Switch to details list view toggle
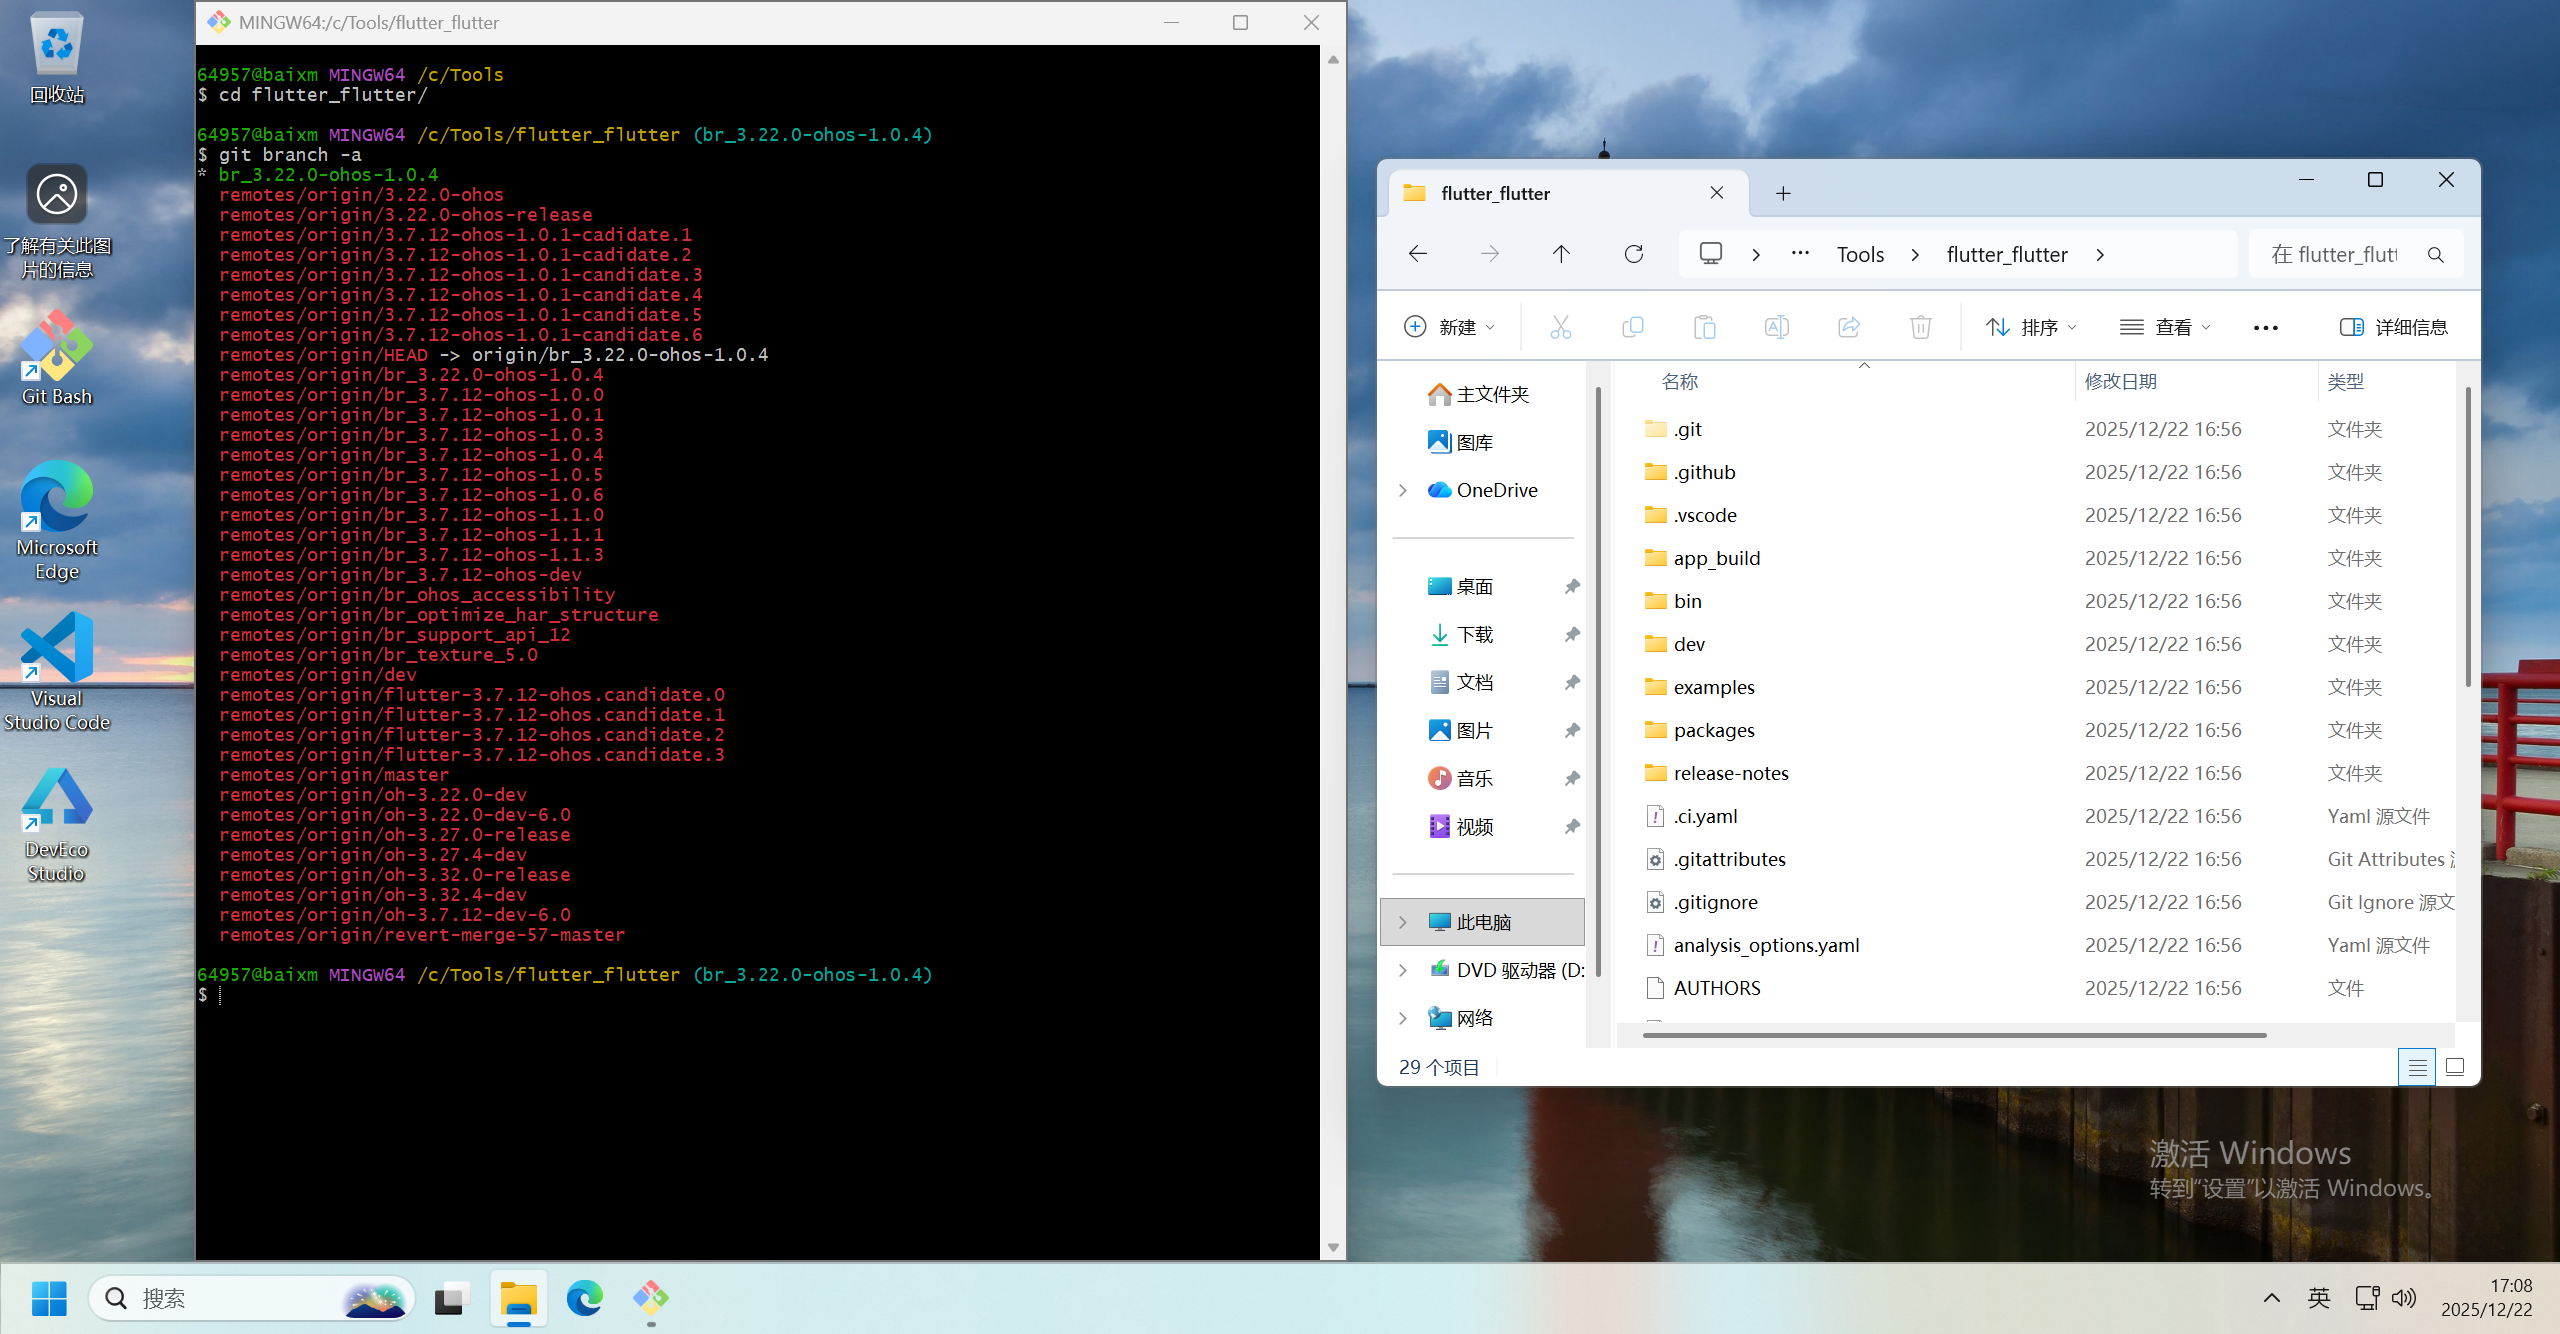This screenshot has width=2560, height=1334. click(x=2417, y=1067)
